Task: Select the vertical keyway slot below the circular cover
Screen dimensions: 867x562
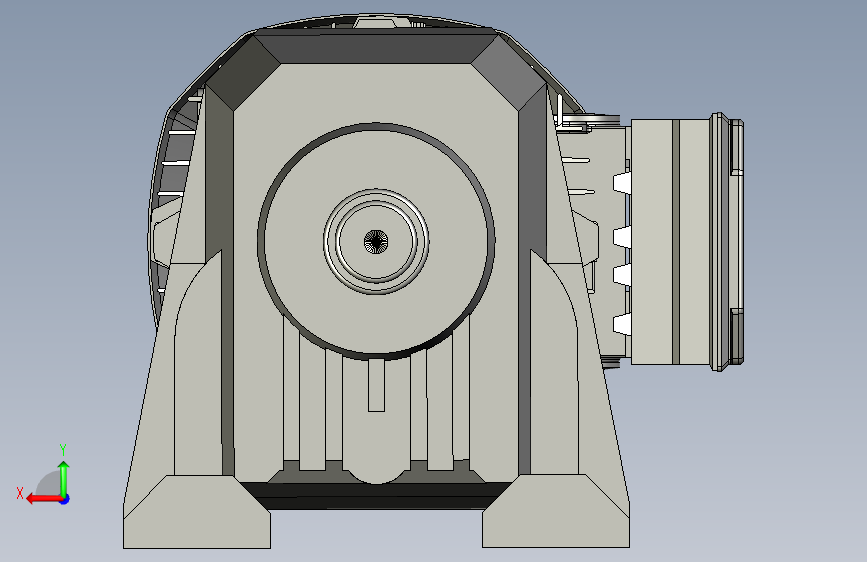Action: pos(377,385)
